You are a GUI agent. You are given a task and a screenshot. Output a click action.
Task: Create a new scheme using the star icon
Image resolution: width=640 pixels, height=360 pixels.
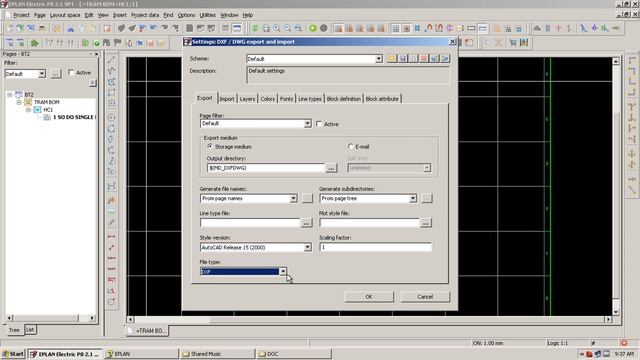pos(392,59)
